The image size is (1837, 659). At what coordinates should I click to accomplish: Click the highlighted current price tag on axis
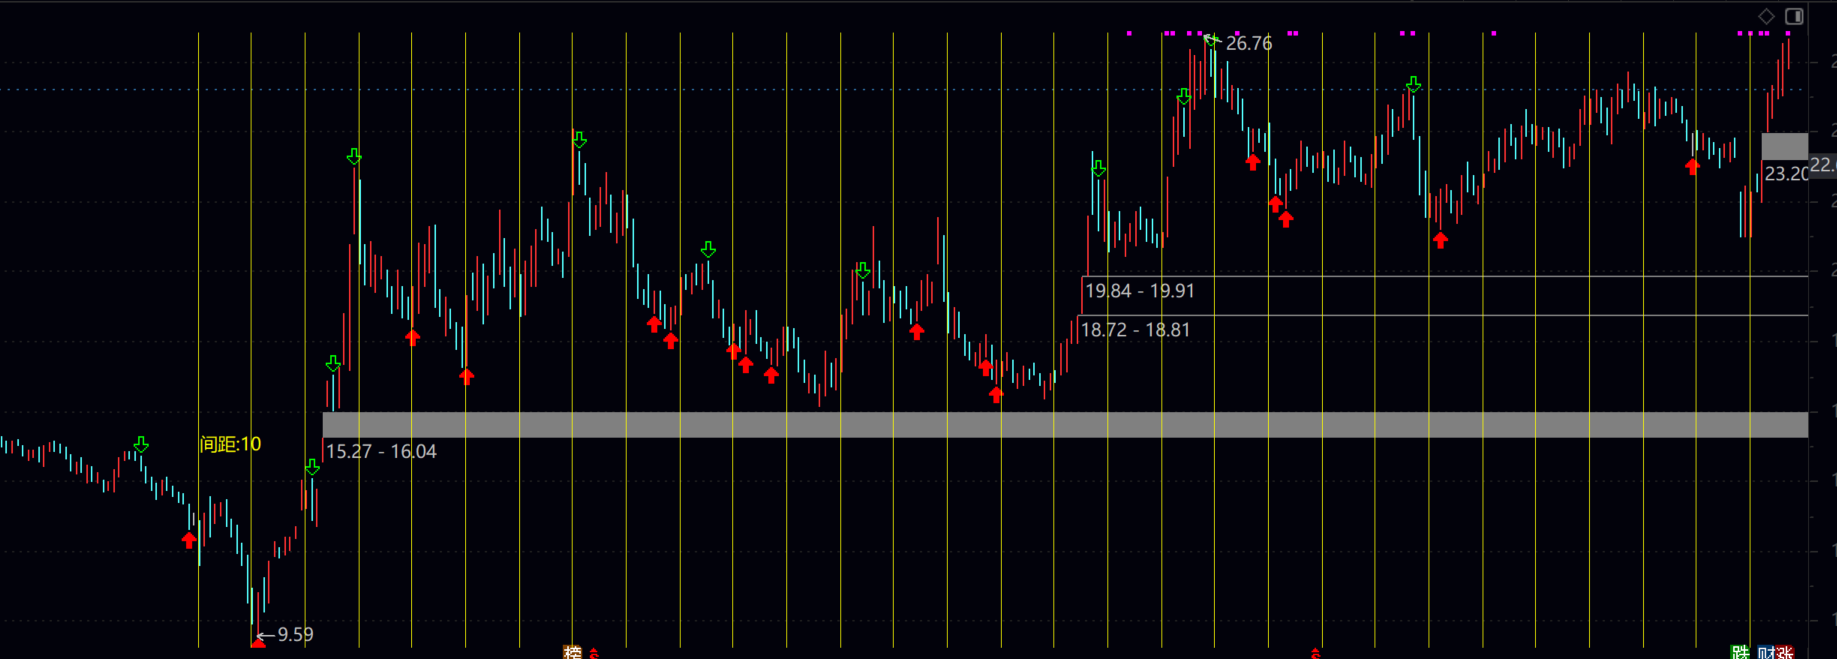coord(1823,165)
